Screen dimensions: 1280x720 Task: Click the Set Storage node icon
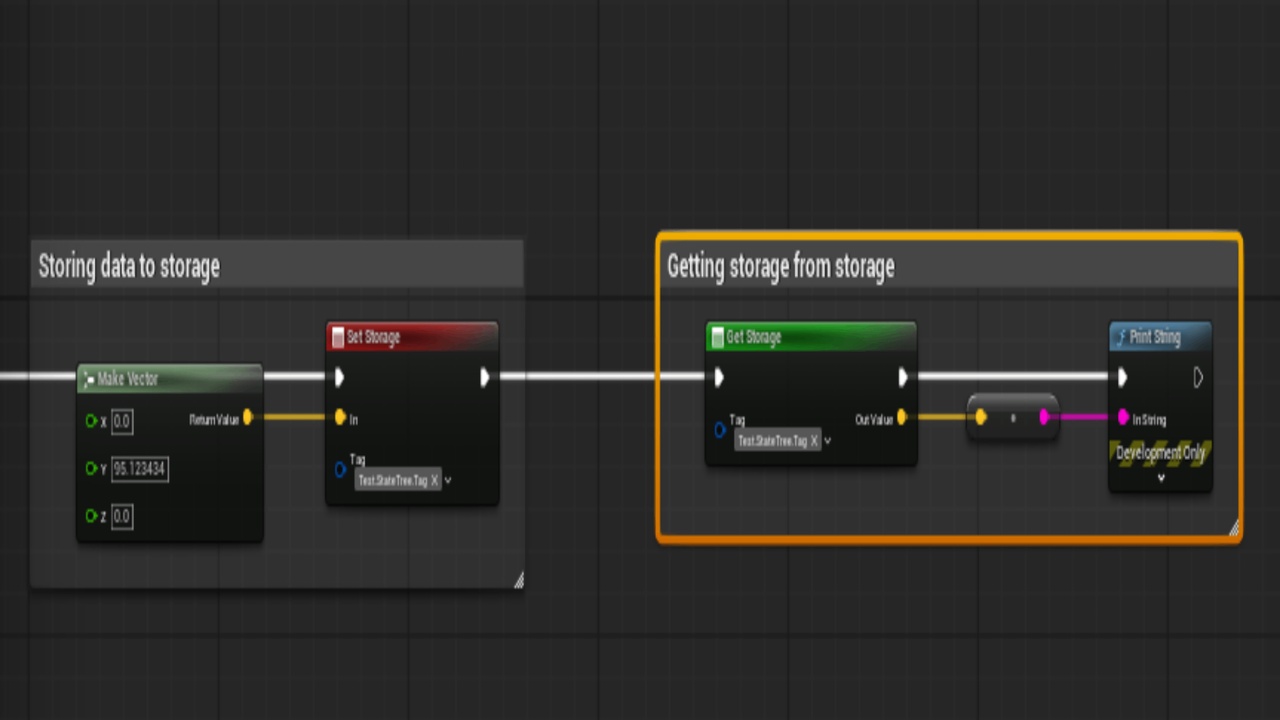tap(338, 338)
